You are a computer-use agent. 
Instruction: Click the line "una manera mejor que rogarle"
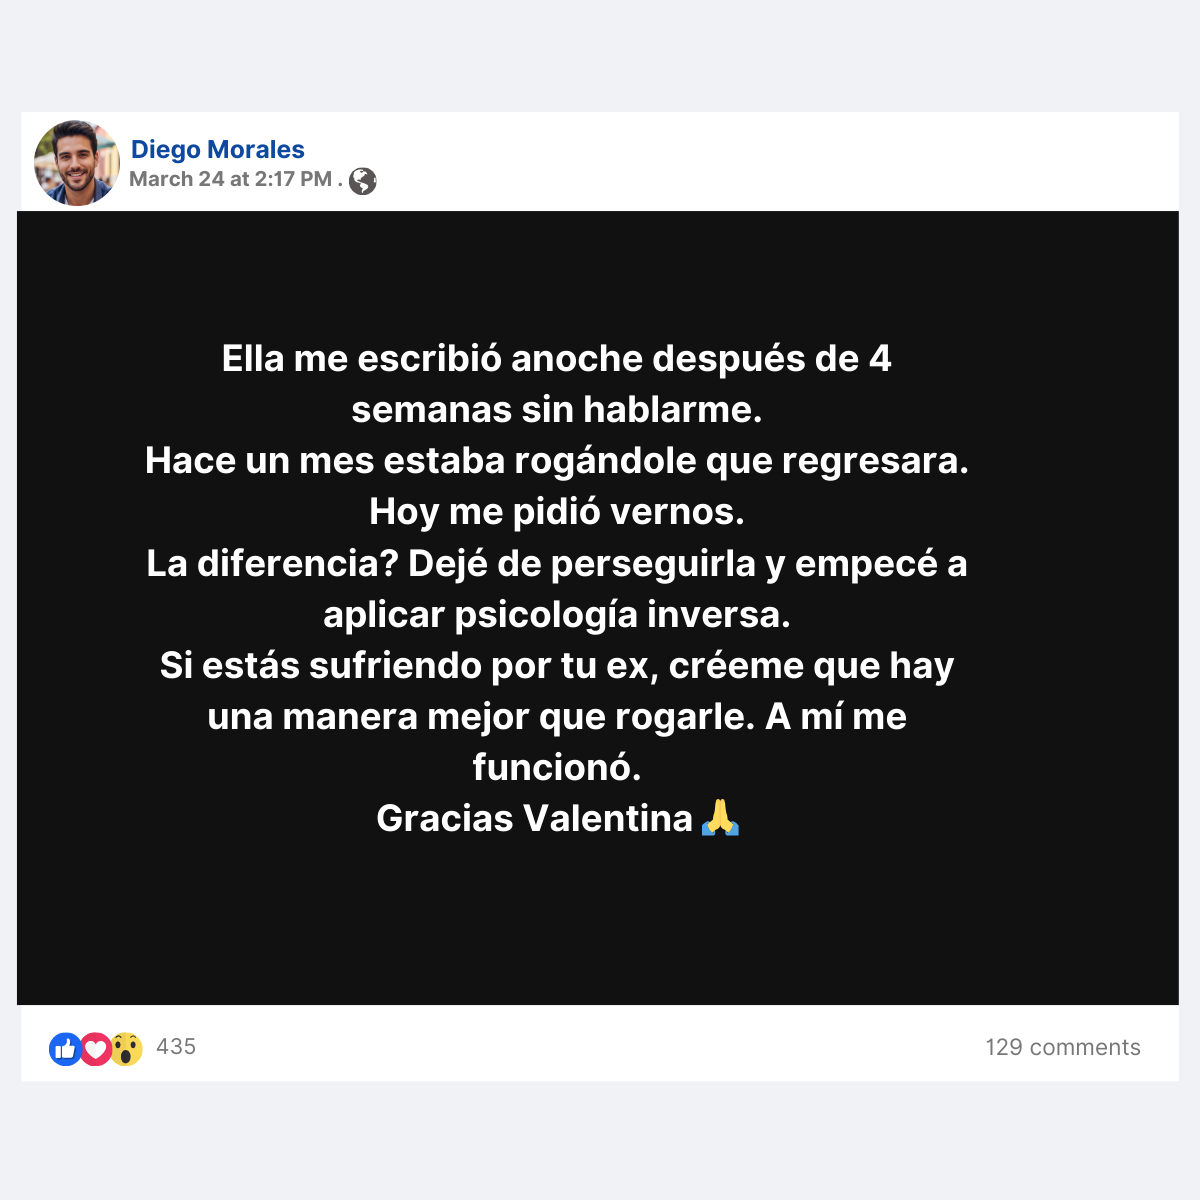point(557,717)
